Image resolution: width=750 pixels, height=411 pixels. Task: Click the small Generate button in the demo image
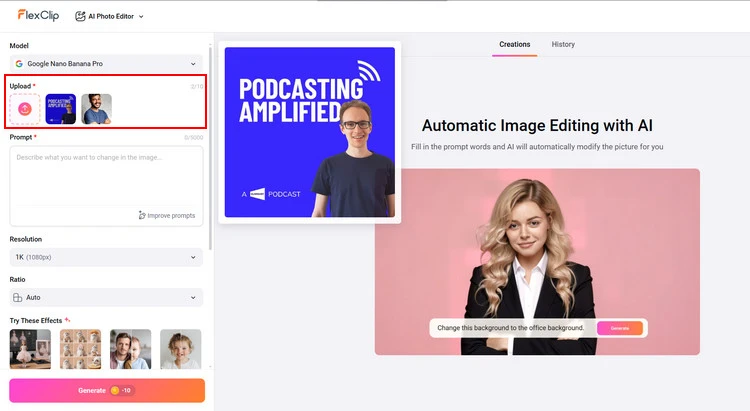tap(620, 328)
